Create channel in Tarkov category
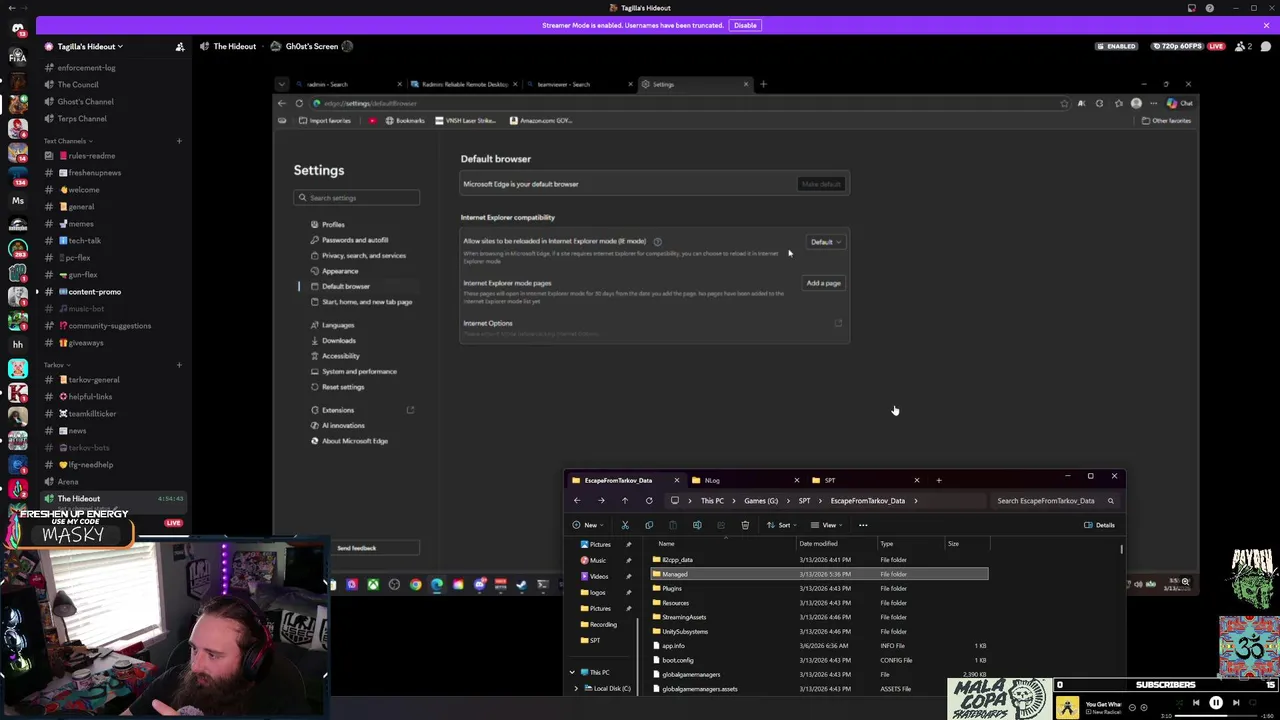The width and height of the screenshot is (1280, 720). coord(179,365)
